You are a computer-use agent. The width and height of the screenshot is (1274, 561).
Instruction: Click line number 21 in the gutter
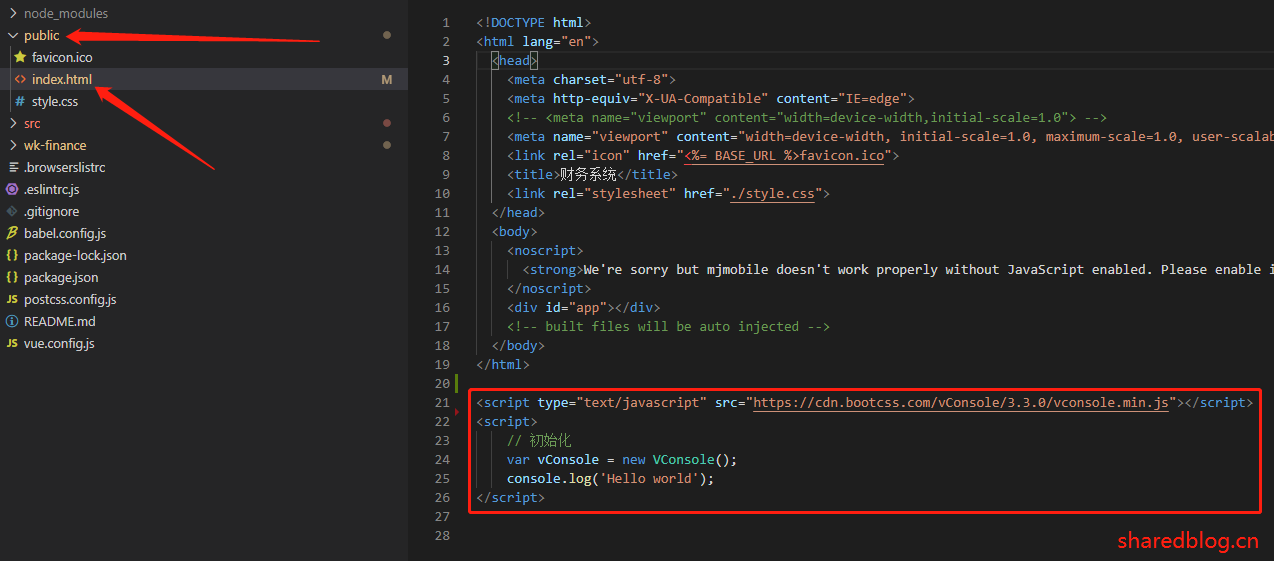click(443, 402)
